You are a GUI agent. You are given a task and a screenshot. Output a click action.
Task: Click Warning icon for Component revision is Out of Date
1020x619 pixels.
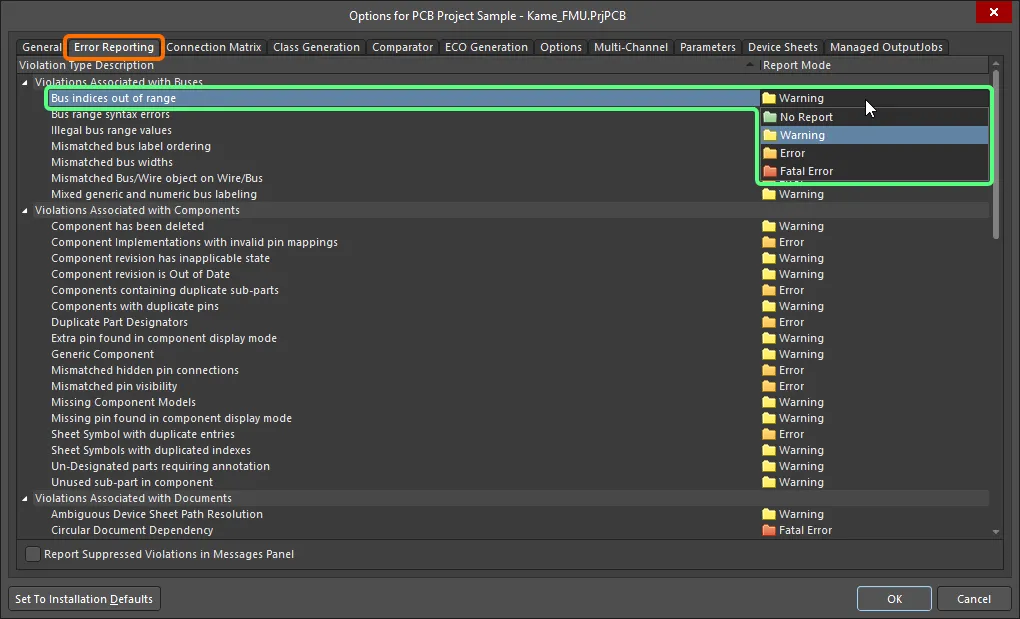769,274
